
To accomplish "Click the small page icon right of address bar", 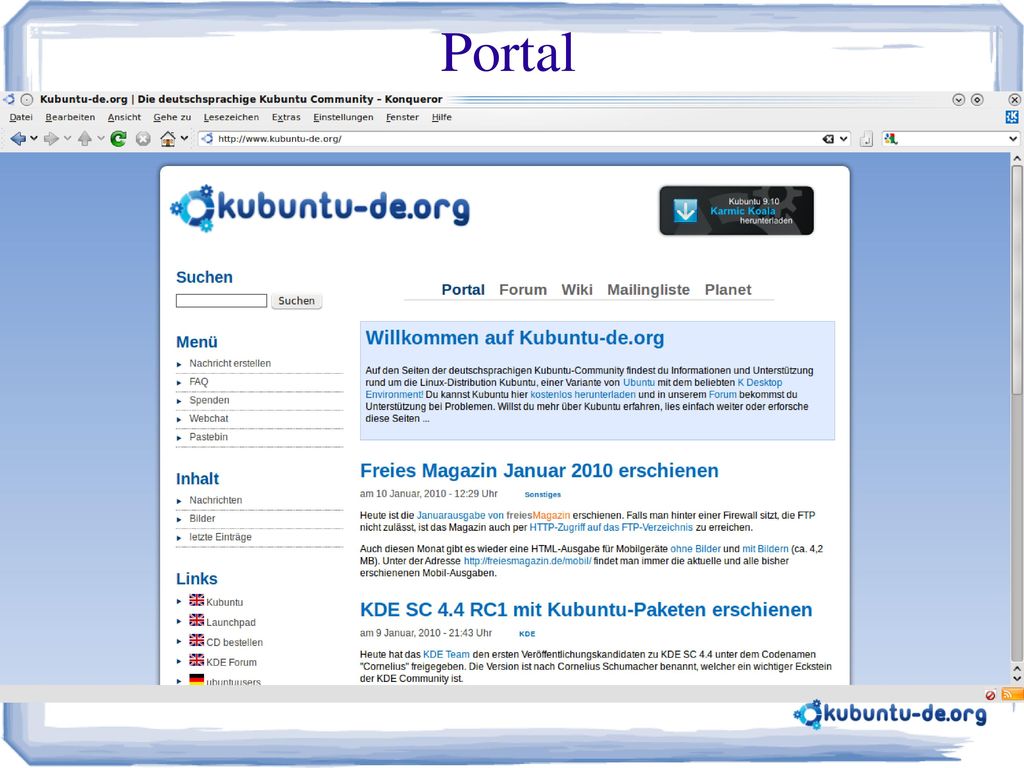I will click(x=866, y=138).
